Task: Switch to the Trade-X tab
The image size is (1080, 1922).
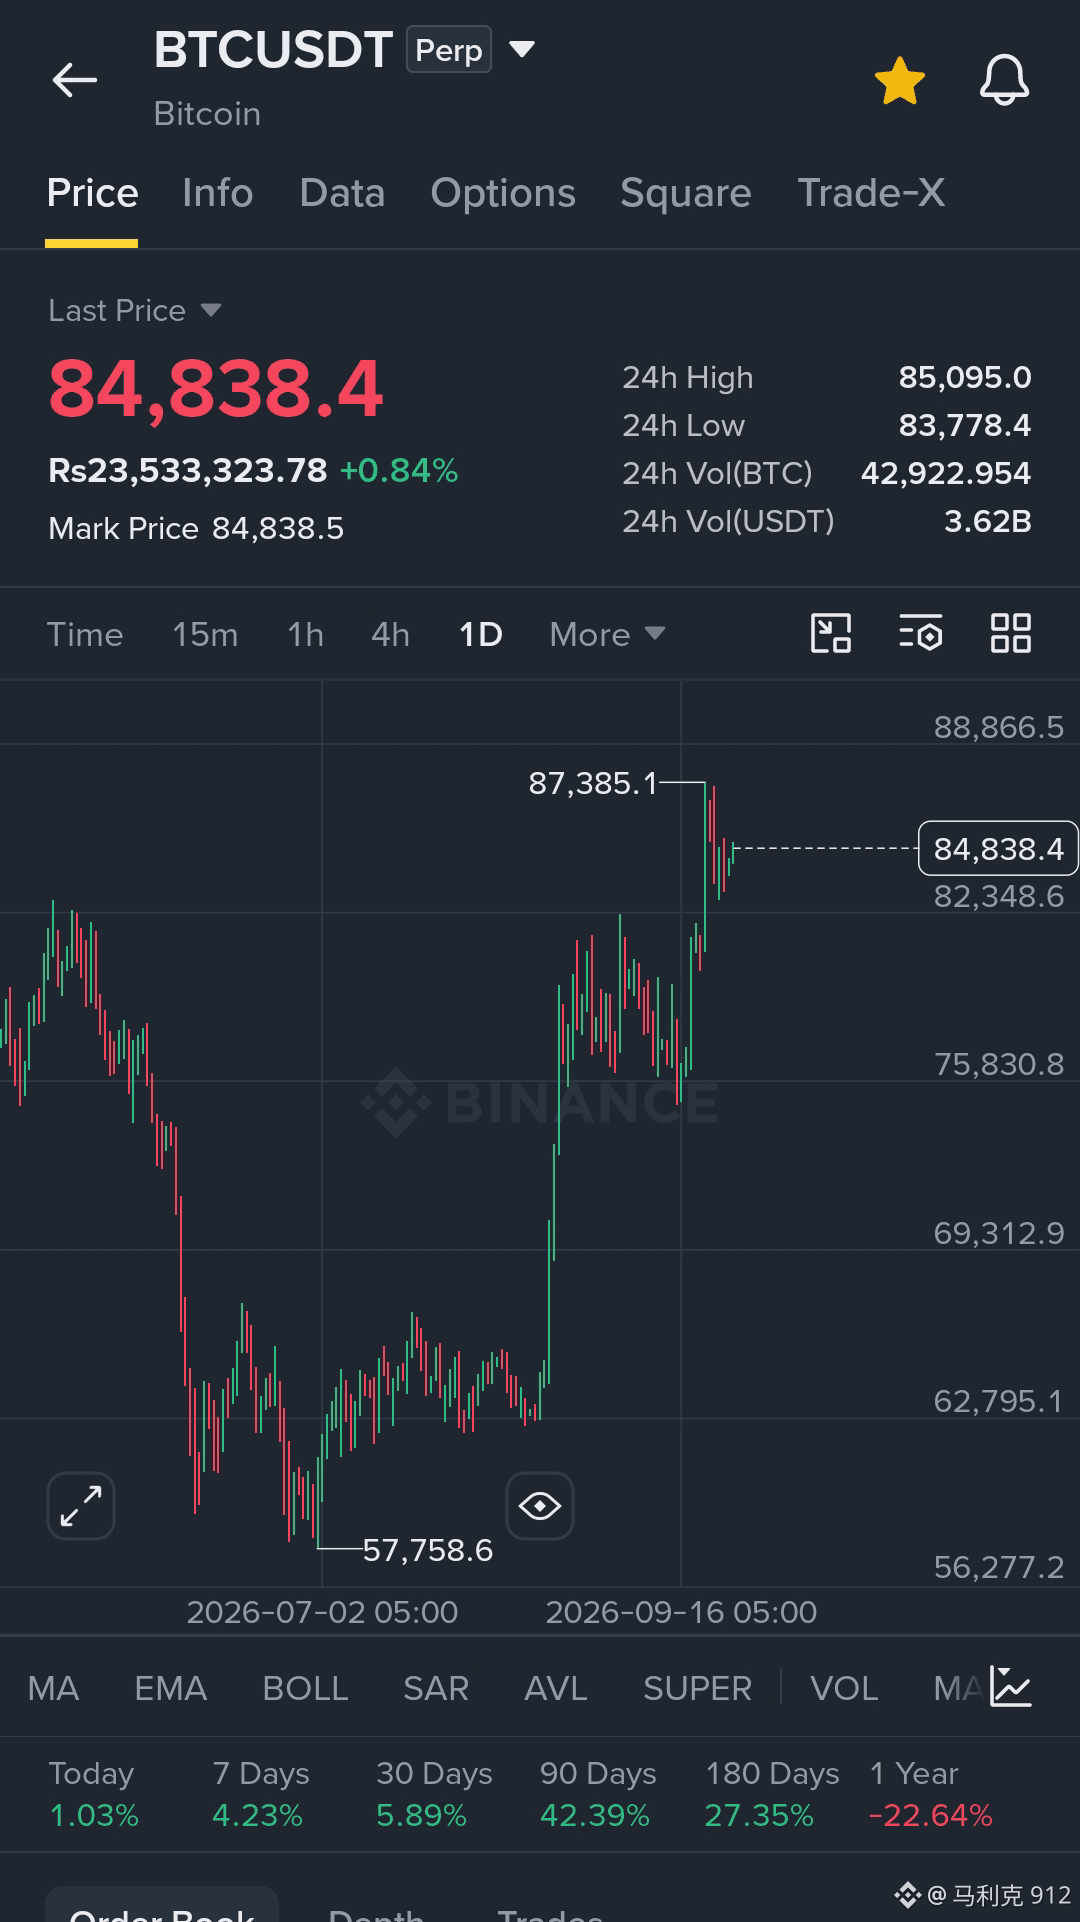Action: [871, 193]
